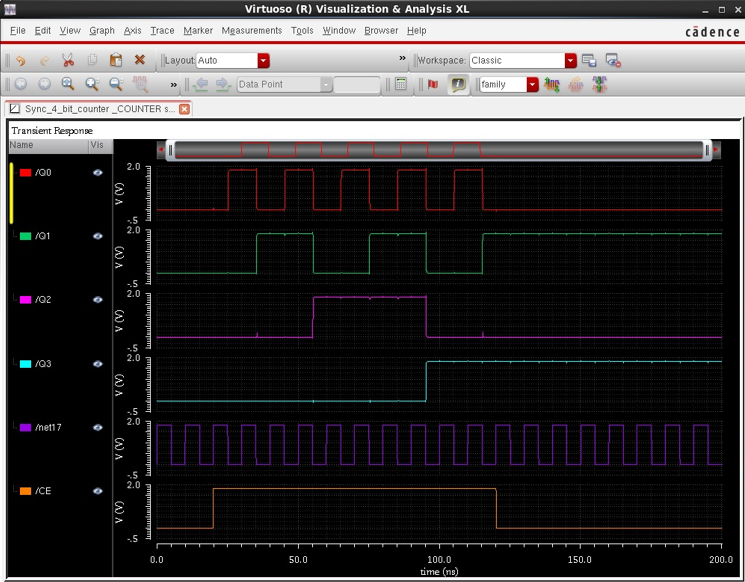
Task: Click the undo arrow icon
Action: 20,60
